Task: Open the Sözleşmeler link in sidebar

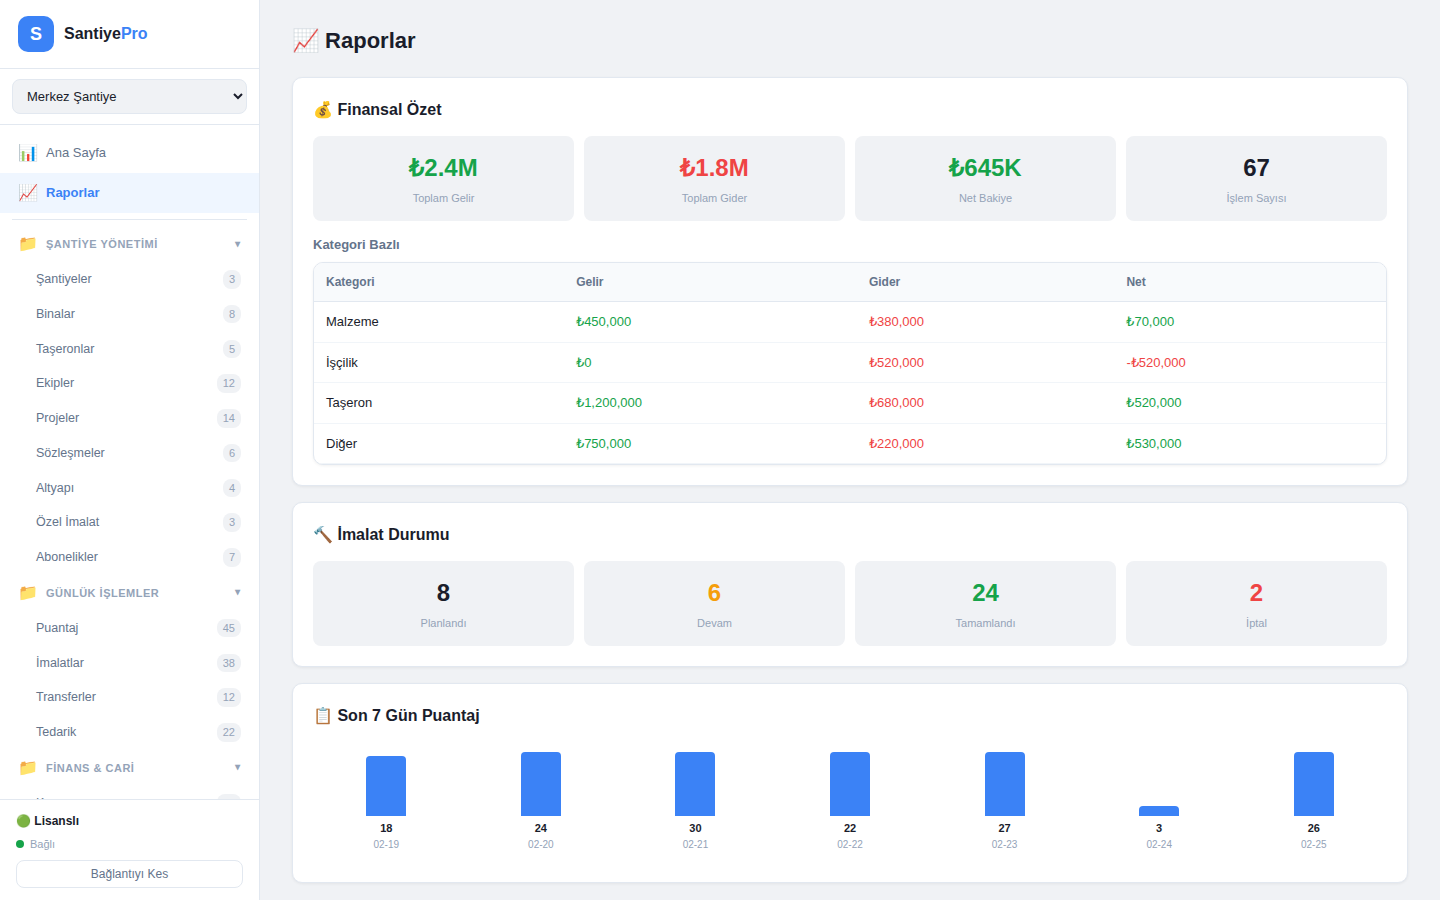Action: [70, 453]
